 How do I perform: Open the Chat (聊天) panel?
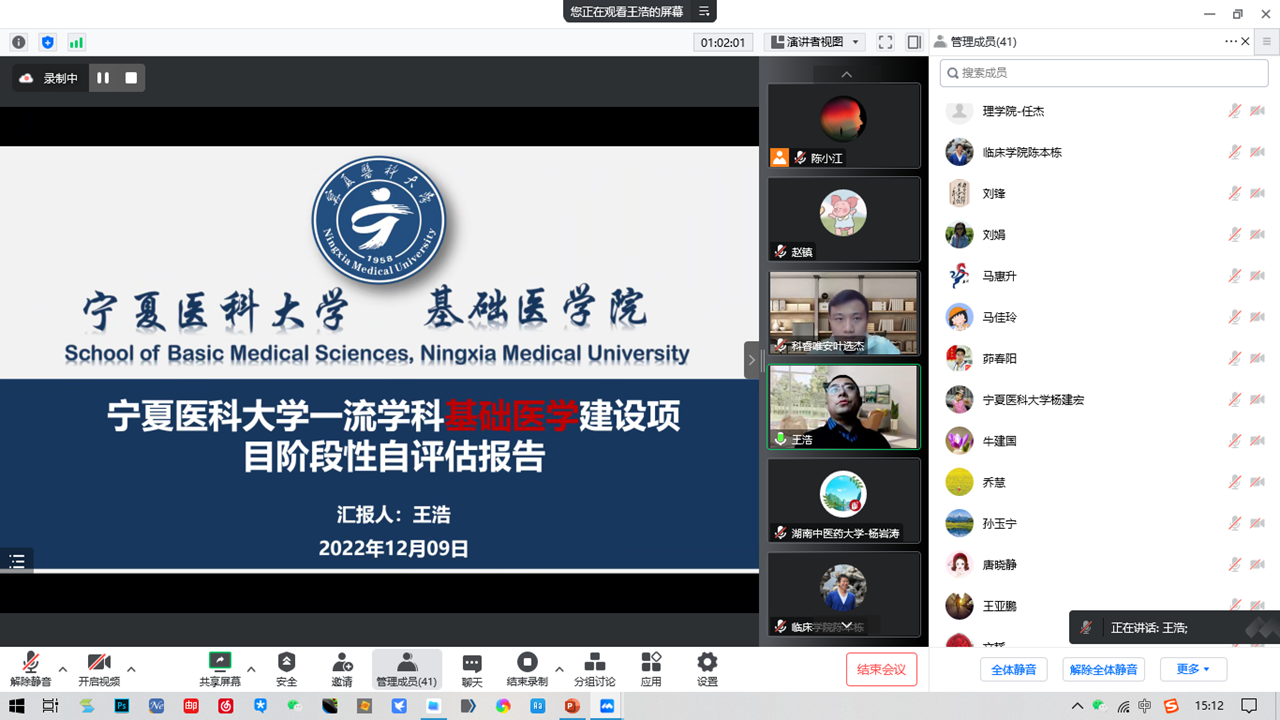pyautogui.click(x=472, y=662)
